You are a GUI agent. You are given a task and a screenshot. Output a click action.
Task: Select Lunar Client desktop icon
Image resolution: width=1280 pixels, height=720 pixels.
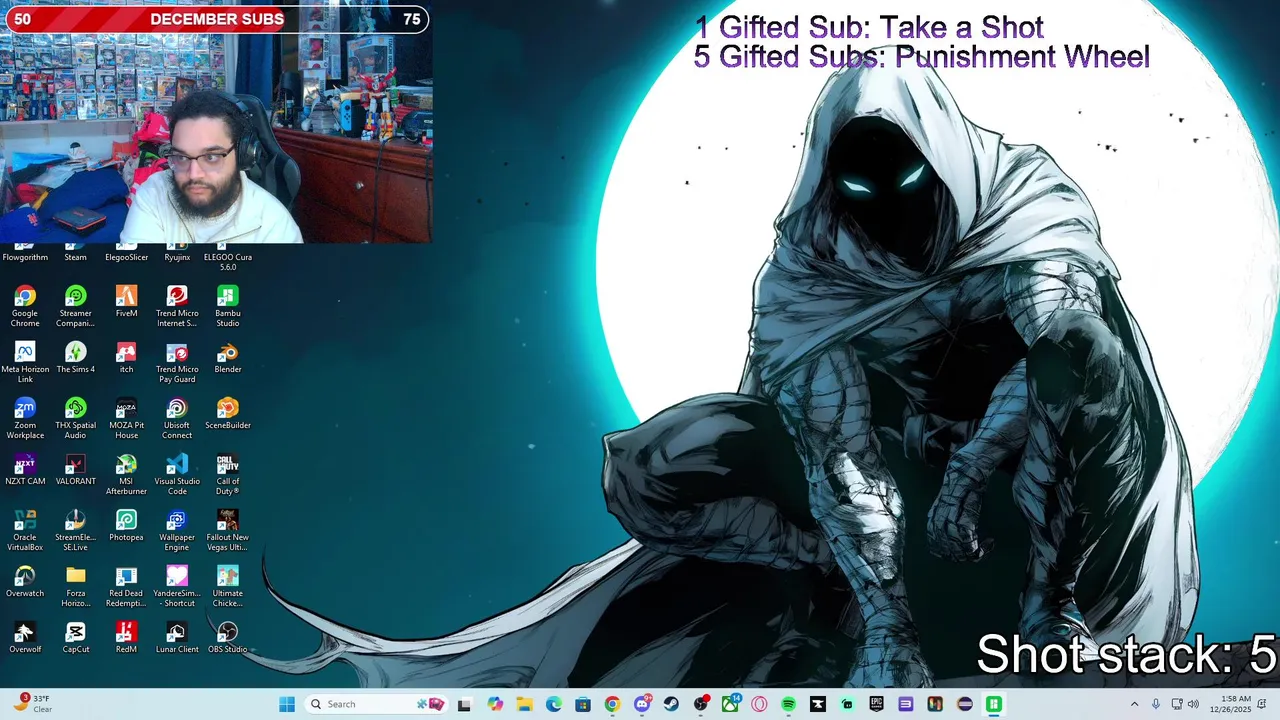click(177, 637)
